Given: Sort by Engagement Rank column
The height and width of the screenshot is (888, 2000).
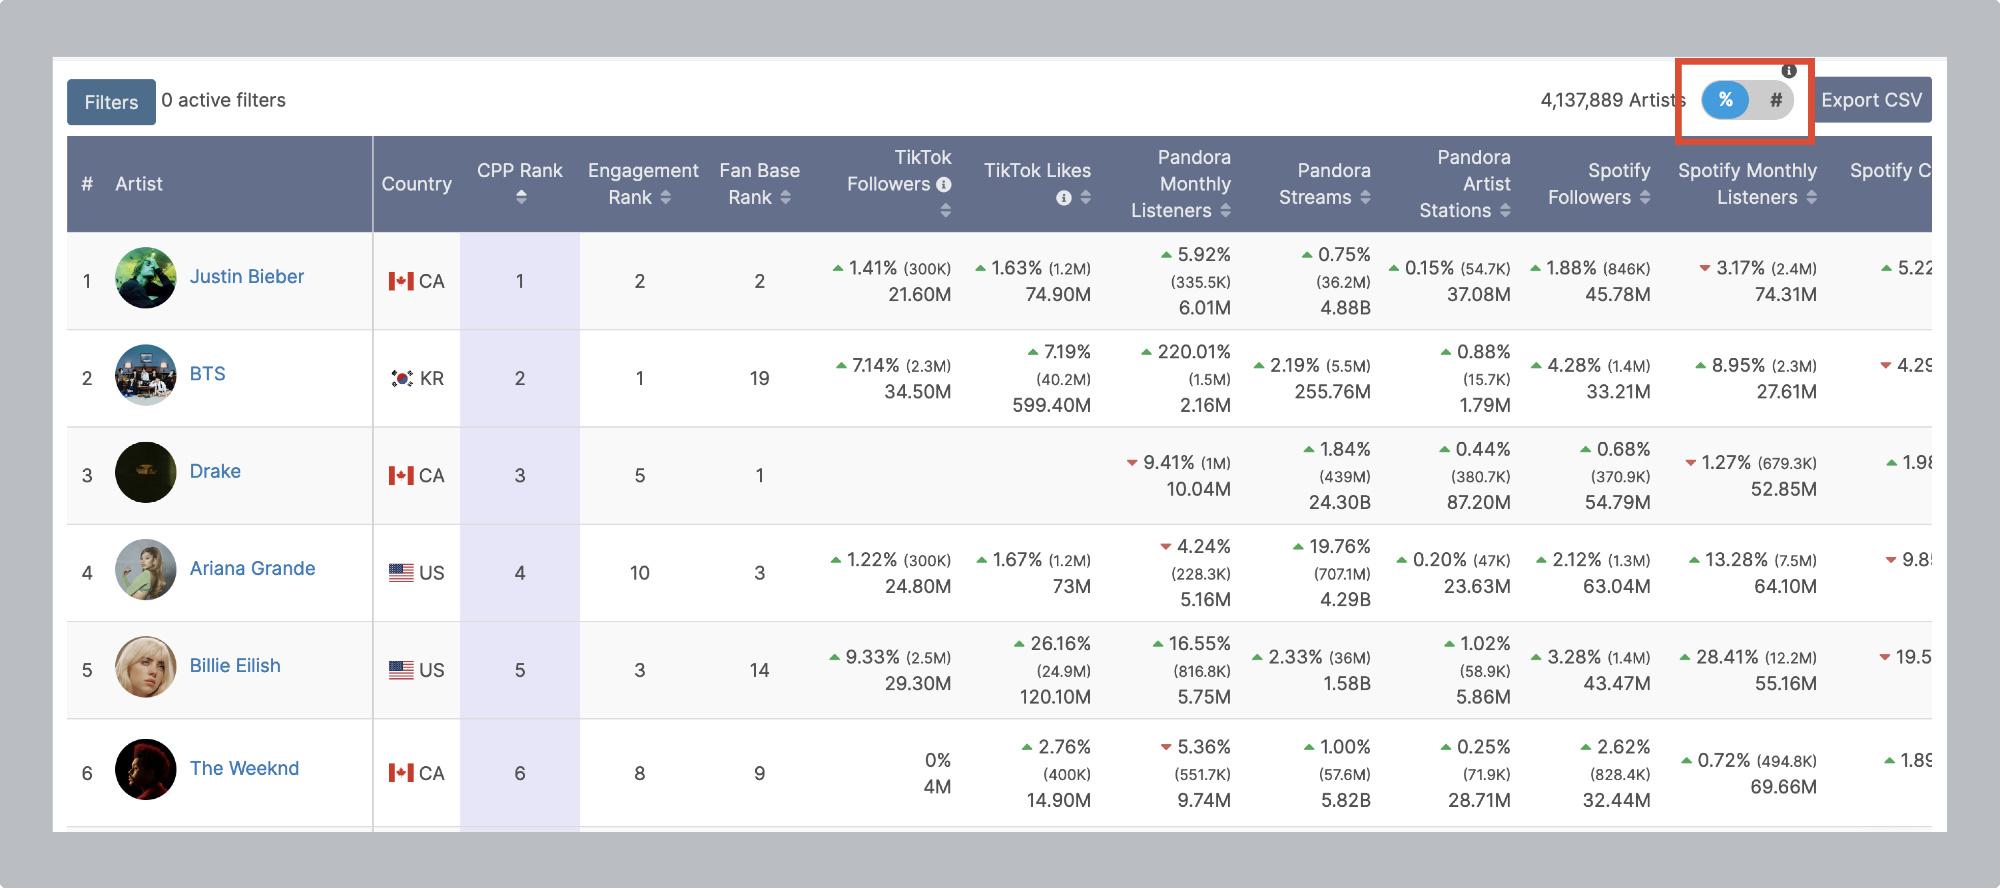Looking at the screenshot, I should pos(665,197).
